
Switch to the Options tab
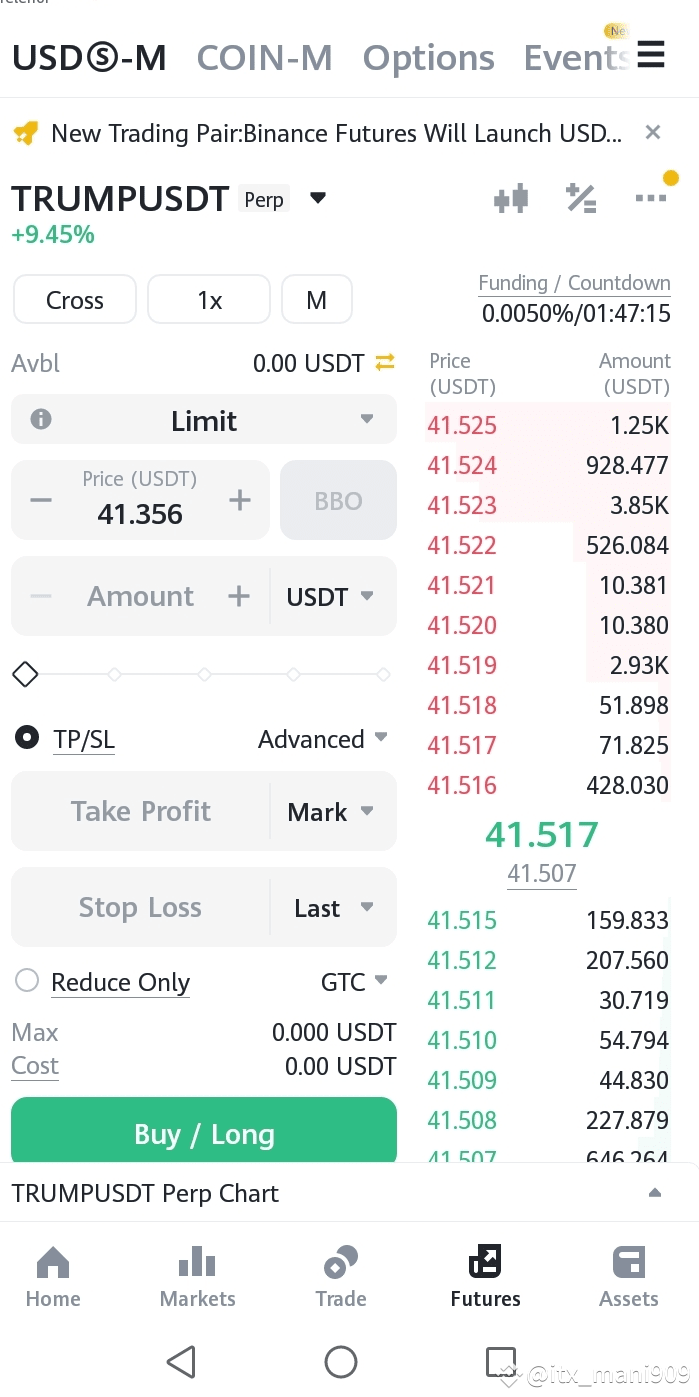click(x=428, y=58)
